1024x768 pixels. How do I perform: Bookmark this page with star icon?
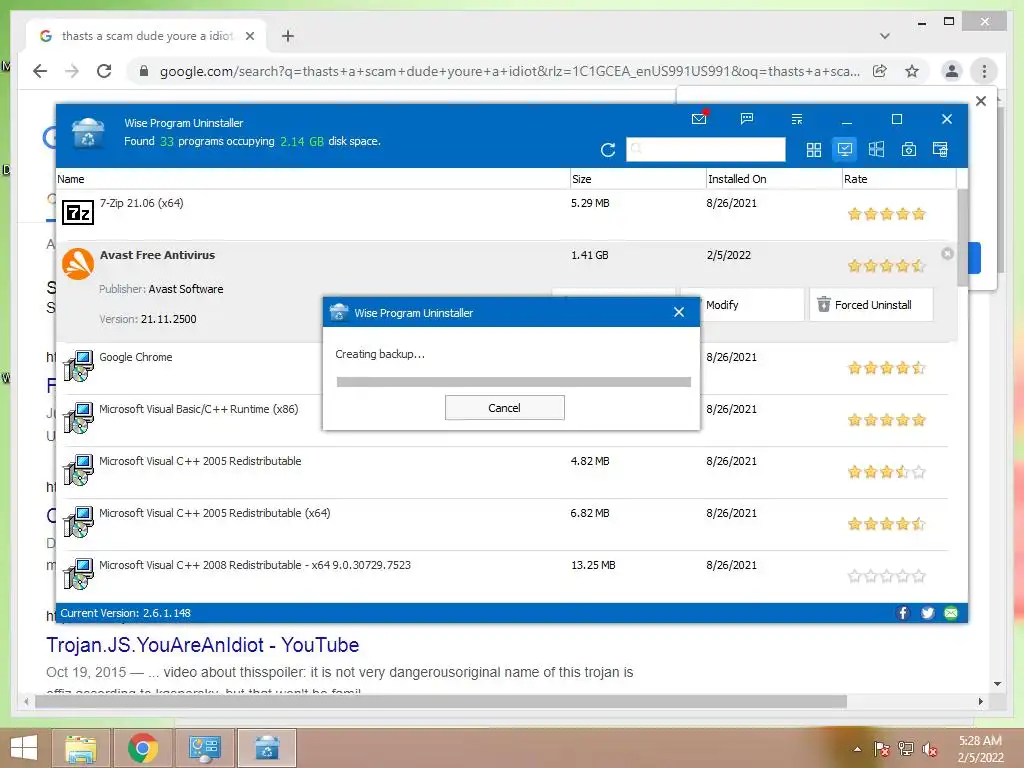[912, 71]
